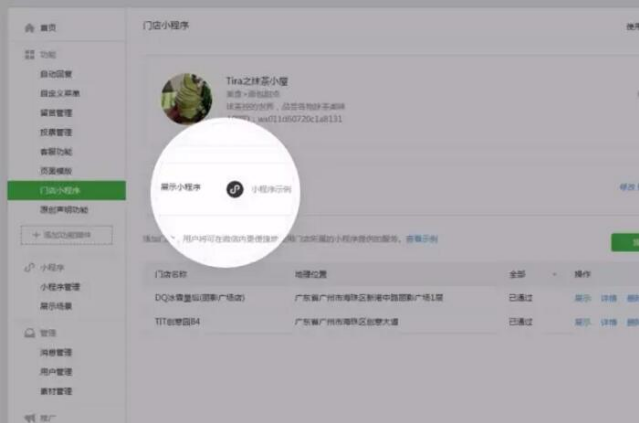Expand the 全部 status filter dropdown
The width and height of the screenshot is (639, 423).
pos(555,273)
